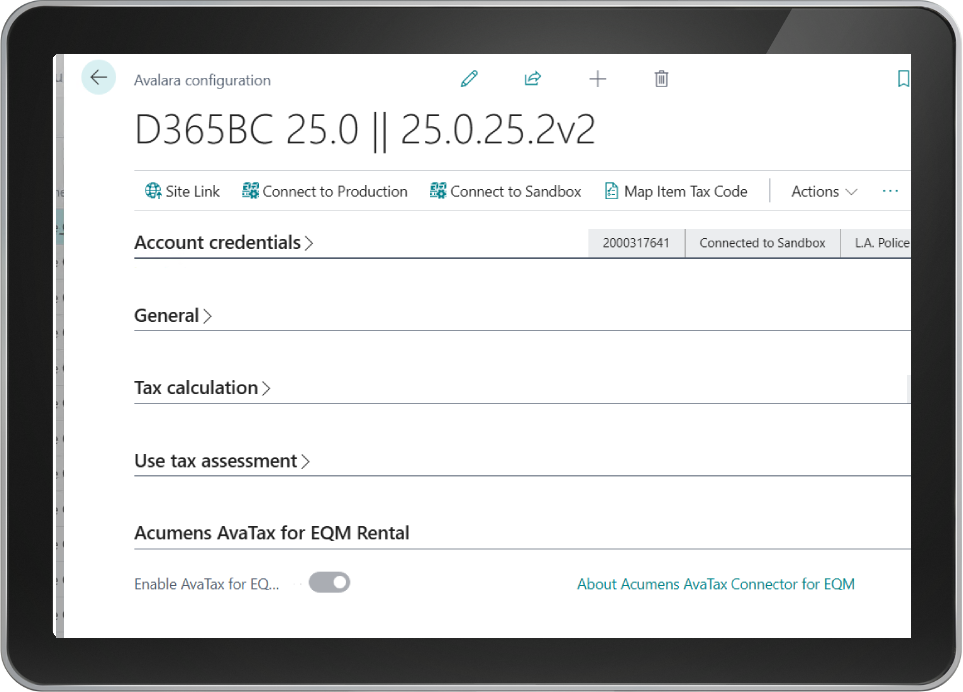Image resolution: width=963 pixels, height=692 pixels.
Task: Click Connect to Production
Action: (x=325, y=192)
